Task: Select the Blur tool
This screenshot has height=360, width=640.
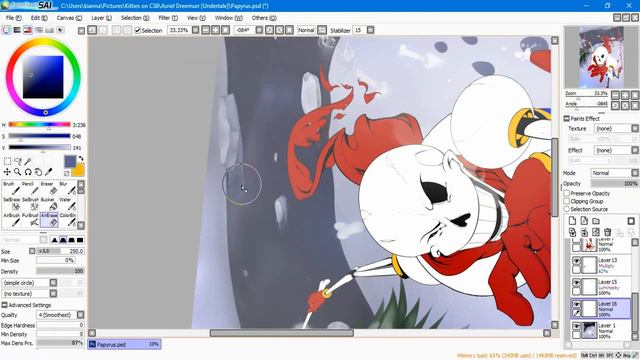Action: tap(67, 188)
